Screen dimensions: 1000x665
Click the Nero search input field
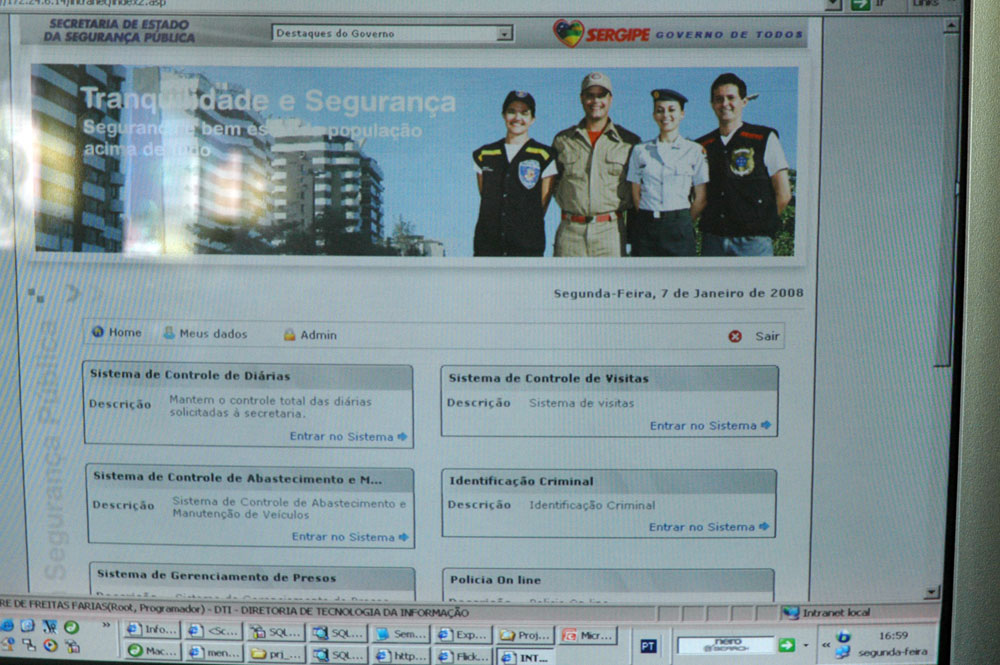pos(725,645)
